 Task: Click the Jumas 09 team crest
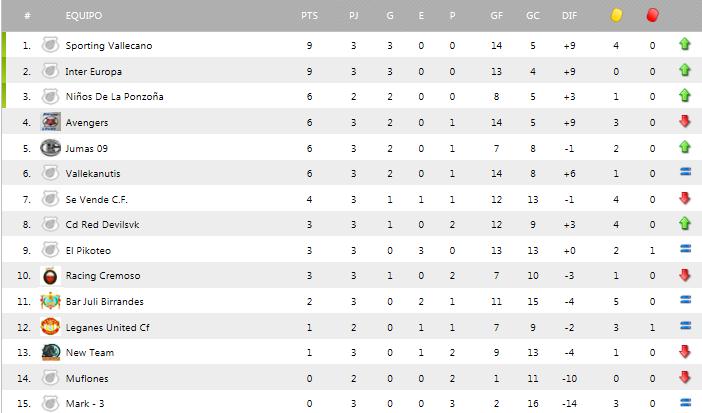[50, 148]
